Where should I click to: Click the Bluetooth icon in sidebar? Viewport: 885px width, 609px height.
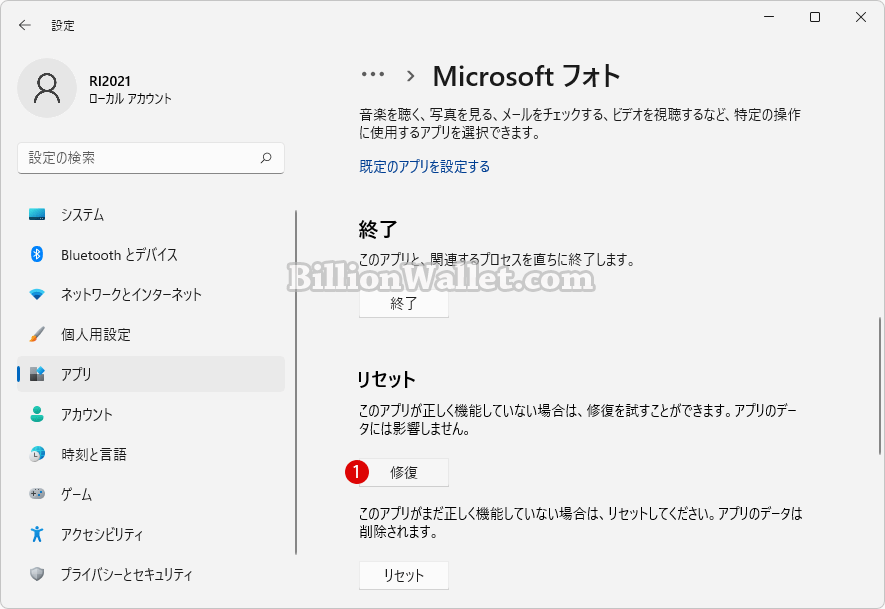pos(37,255)
